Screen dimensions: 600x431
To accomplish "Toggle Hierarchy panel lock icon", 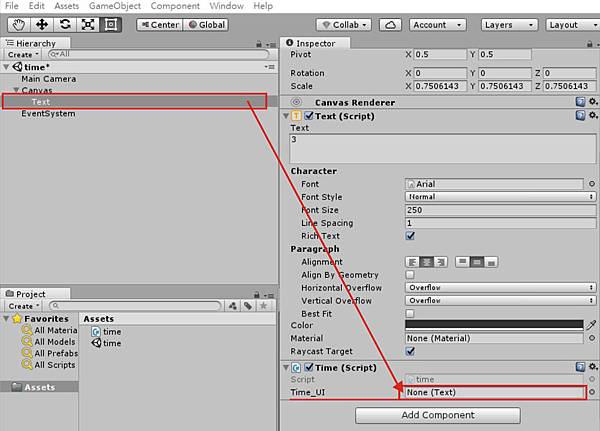I will tap(259, 44).
